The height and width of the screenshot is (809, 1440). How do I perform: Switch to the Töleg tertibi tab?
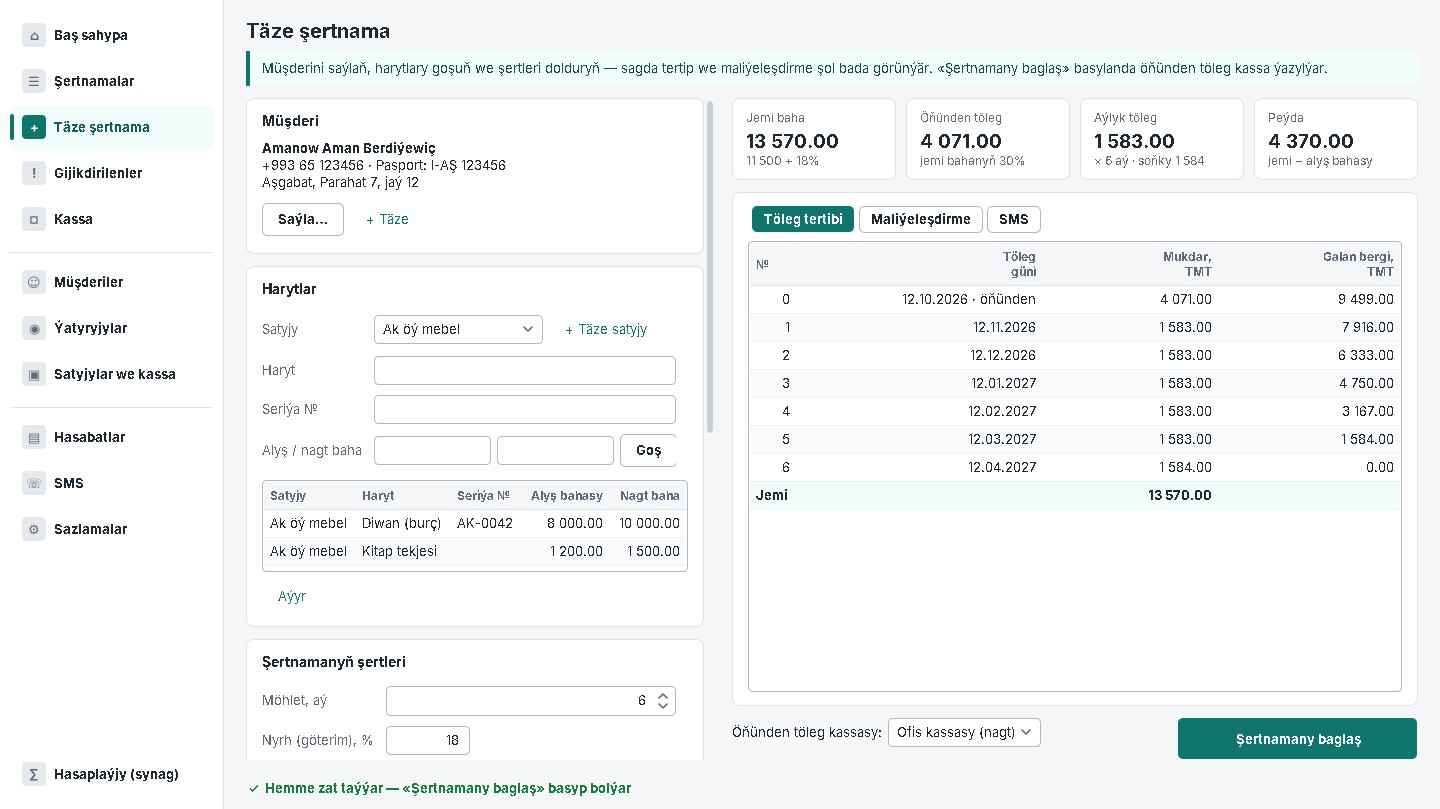pos(803,219)
